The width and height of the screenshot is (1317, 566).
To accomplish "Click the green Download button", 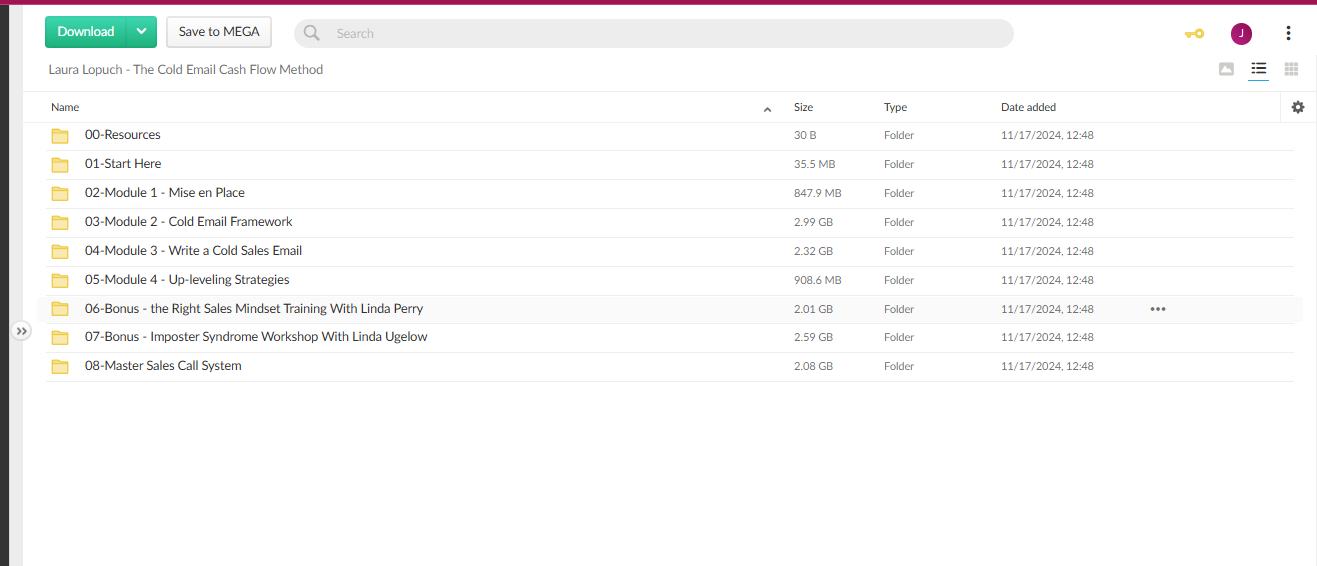I will pos(86,32).
